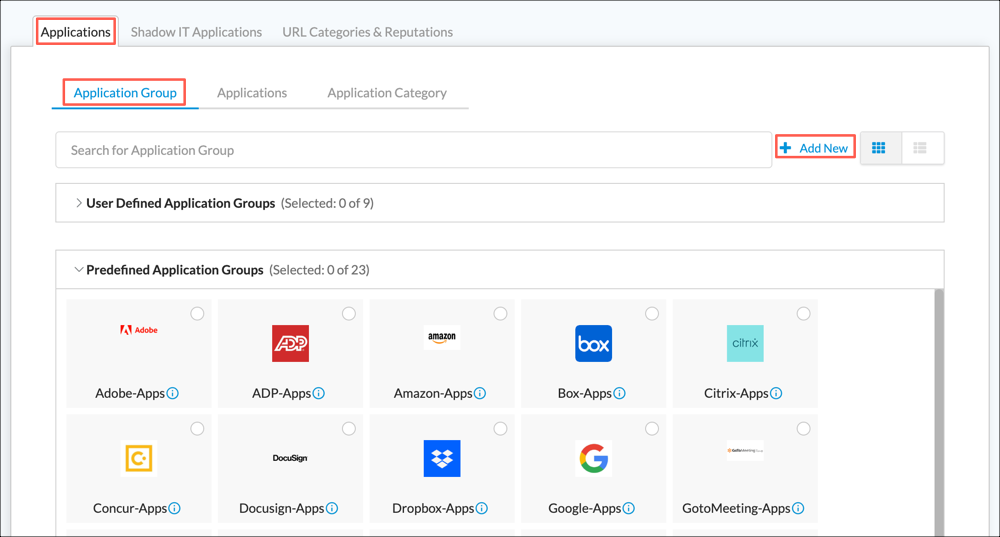Click the Adobe-Apps label
Screen dimensions: 1000x537
pyautogui.click(x=130, y=394)
